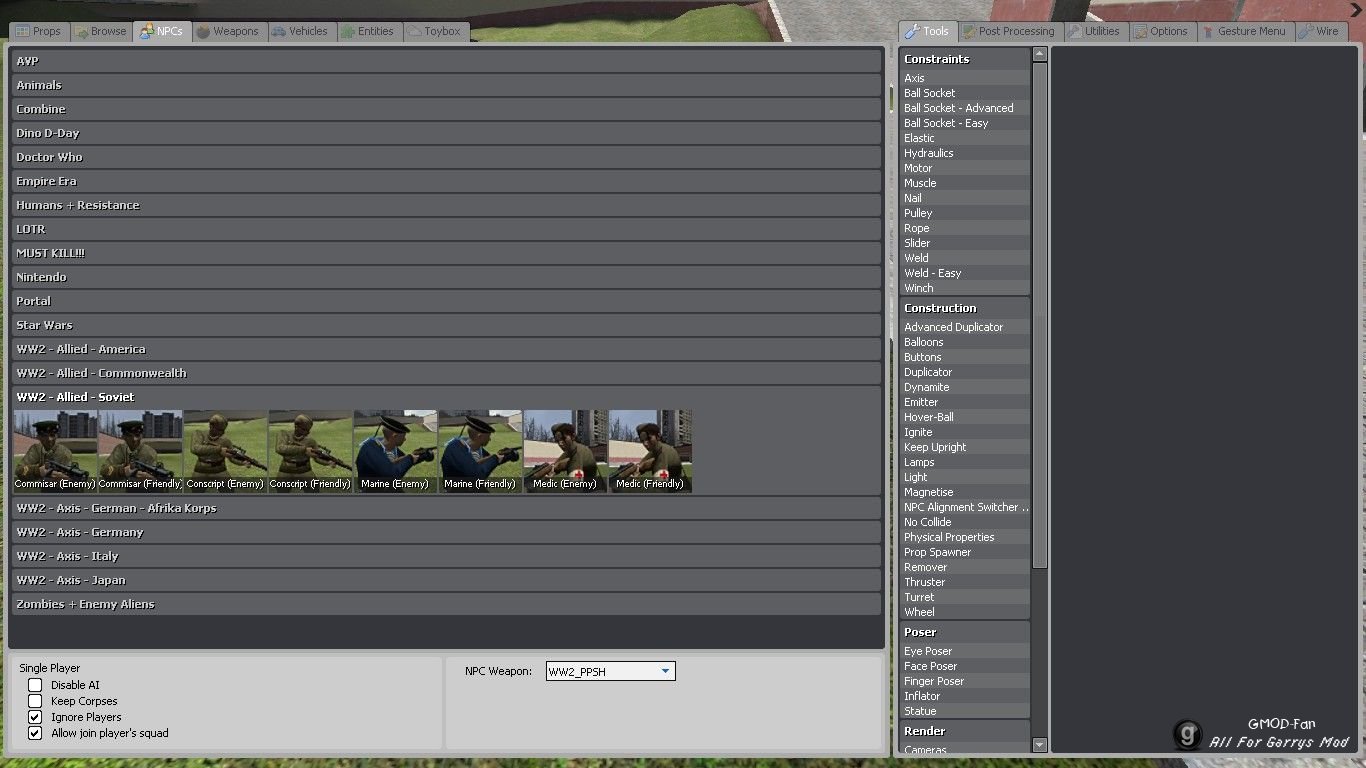Select the Face Poser tool
Image resolution: width=1366 pixels, height=768 pixels.
(x=964, y=666)
